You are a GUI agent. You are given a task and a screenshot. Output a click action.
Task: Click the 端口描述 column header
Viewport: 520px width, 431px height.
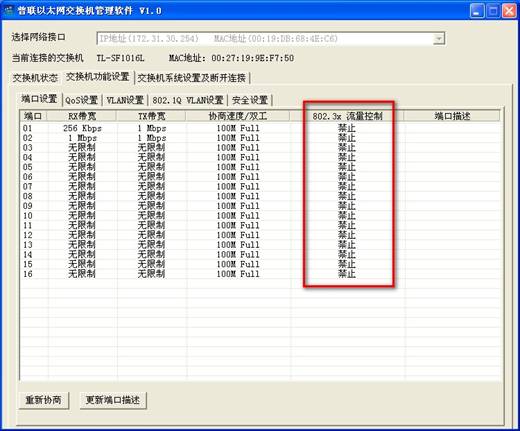[x=452, y=116]
